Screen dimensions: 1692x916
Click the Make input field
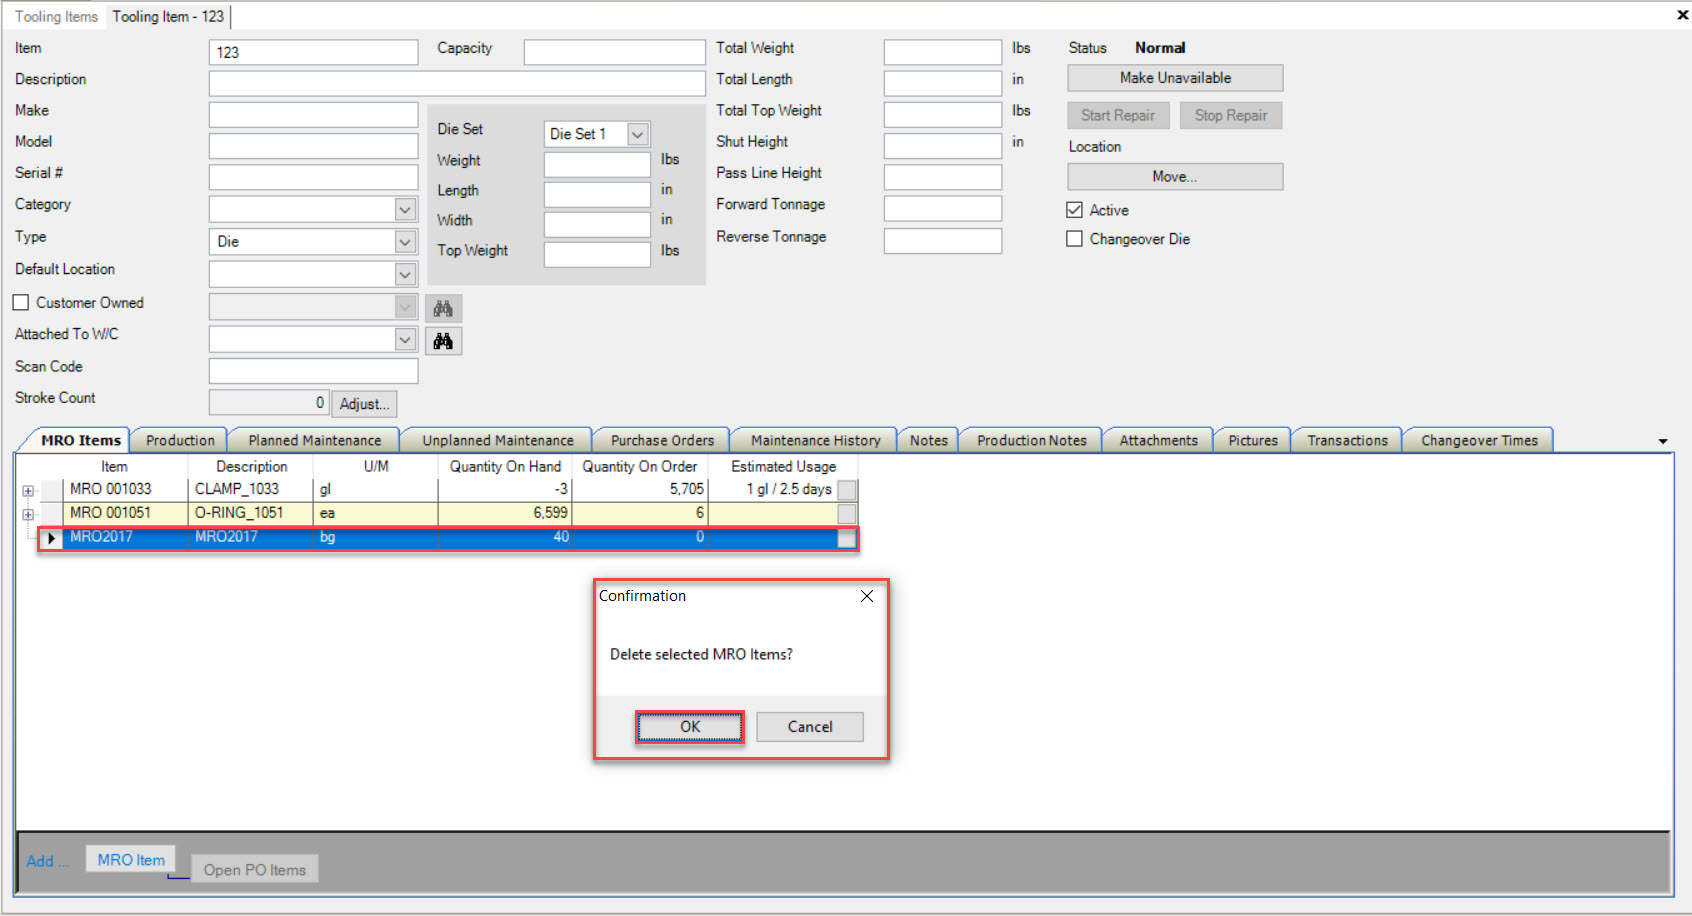(313, 115)
